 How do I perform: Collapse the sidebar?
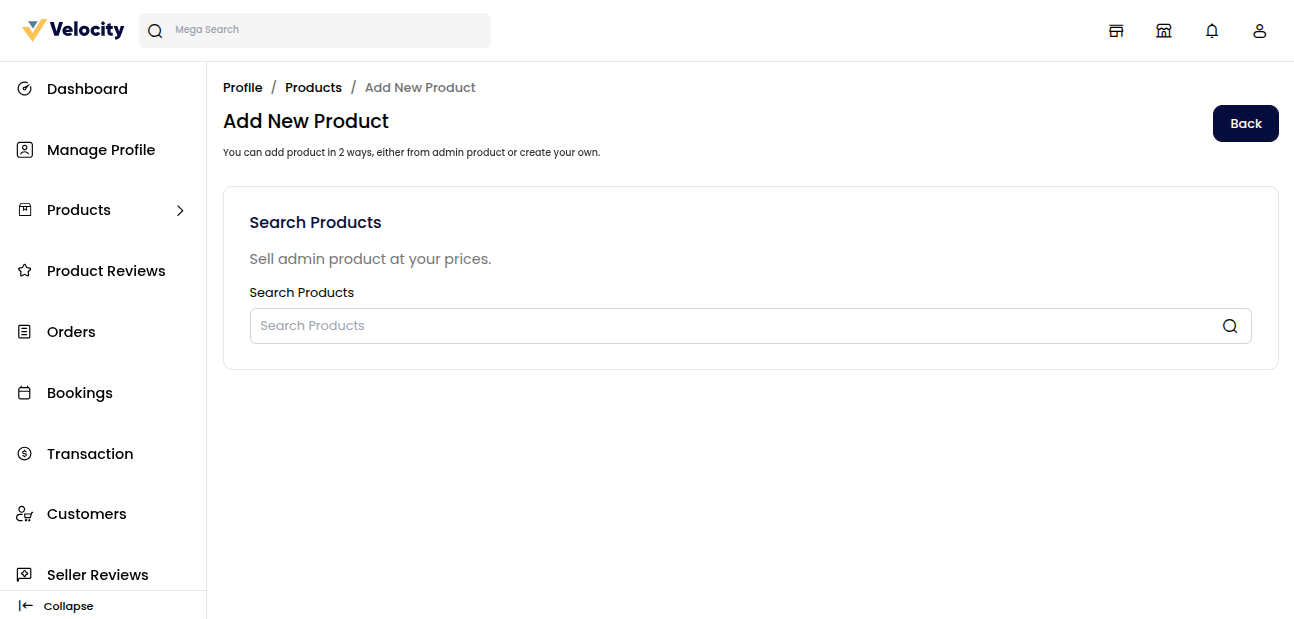(56, 606)
